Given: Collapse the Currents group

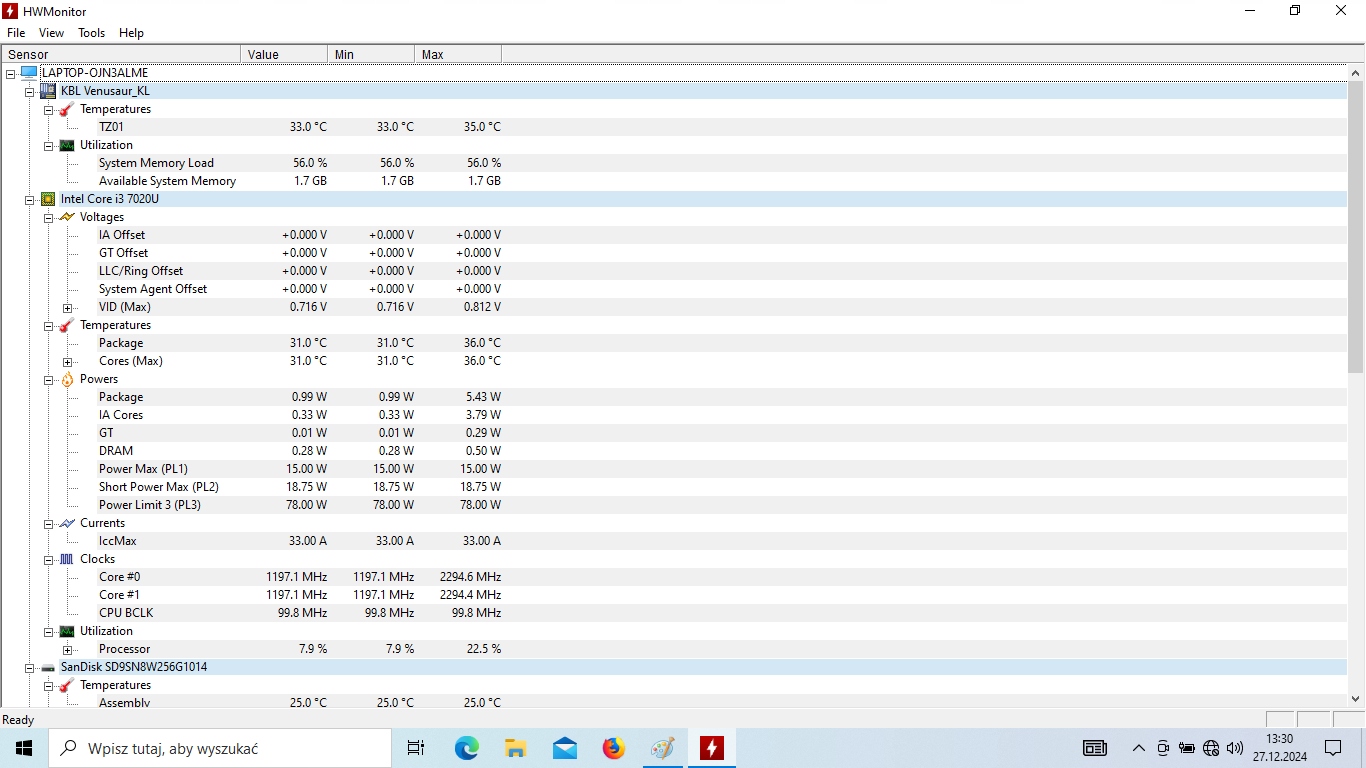Looking at the screenshot, I should click(x=48, y=523).
